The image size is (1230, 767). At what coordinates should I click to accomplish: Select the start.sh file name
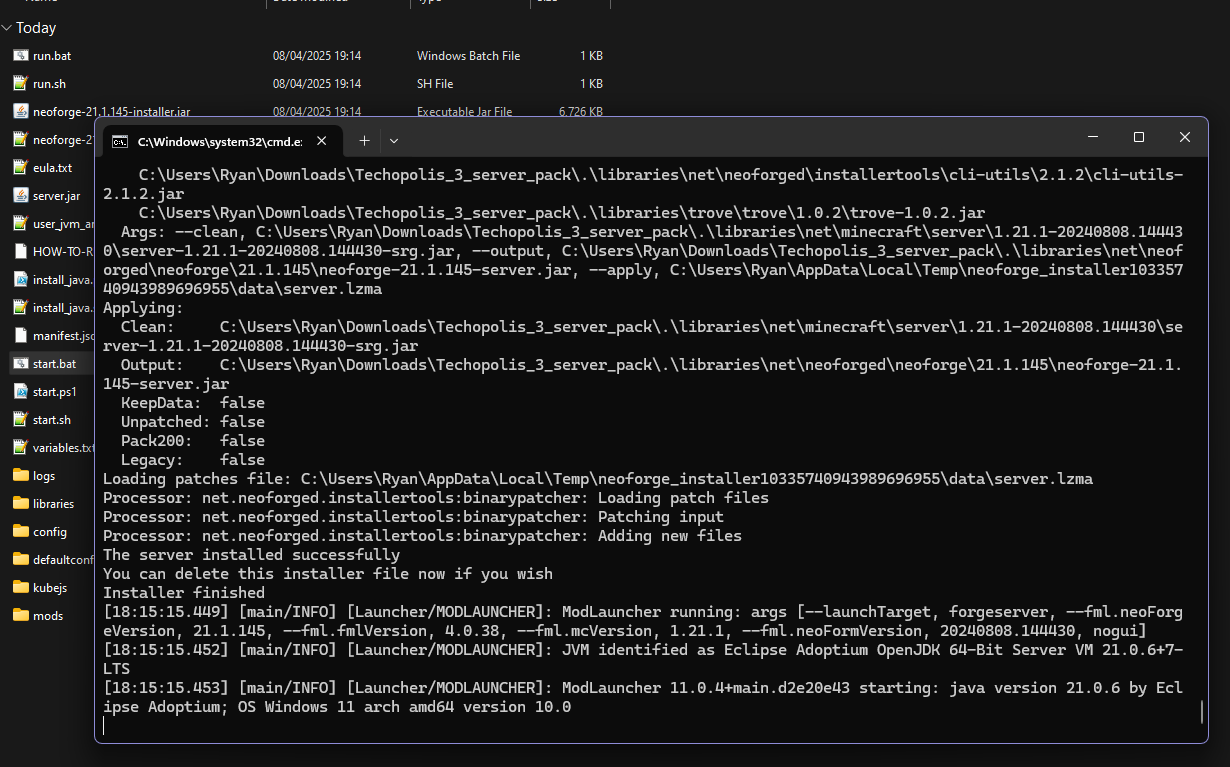(52, 420)
